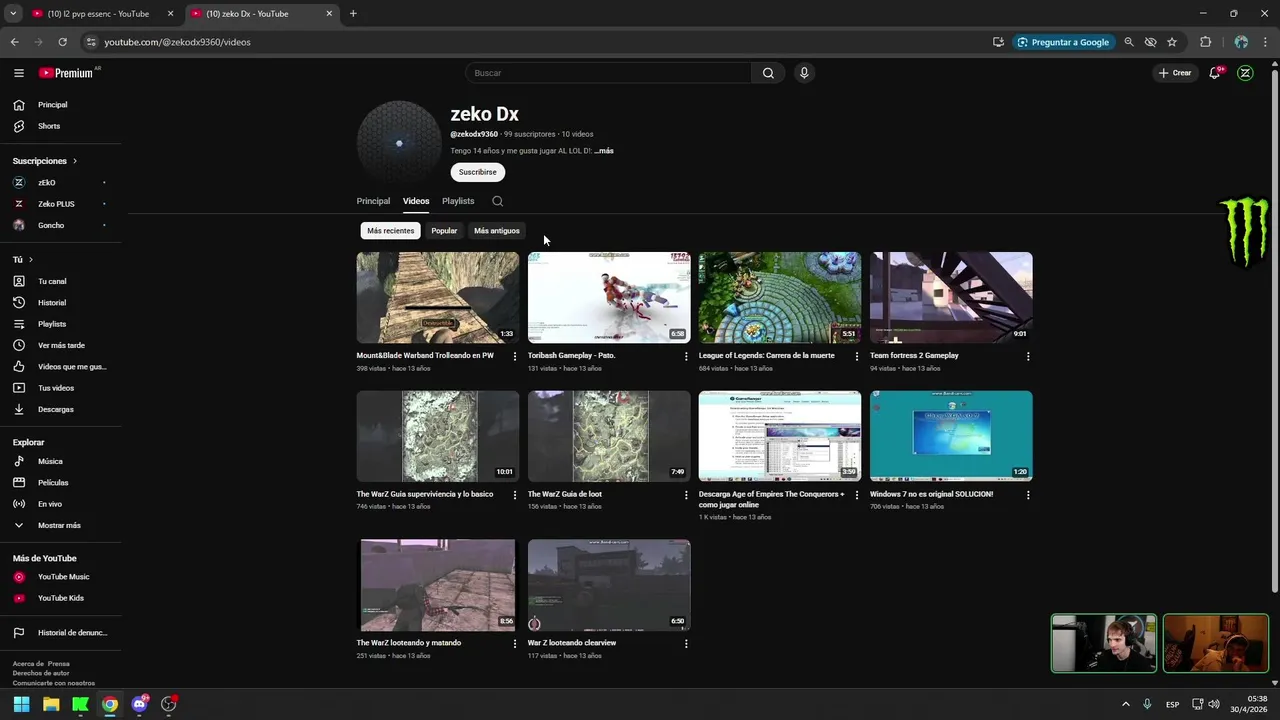
Task: Expand the Tú section chevron
Action: point(31,260)
